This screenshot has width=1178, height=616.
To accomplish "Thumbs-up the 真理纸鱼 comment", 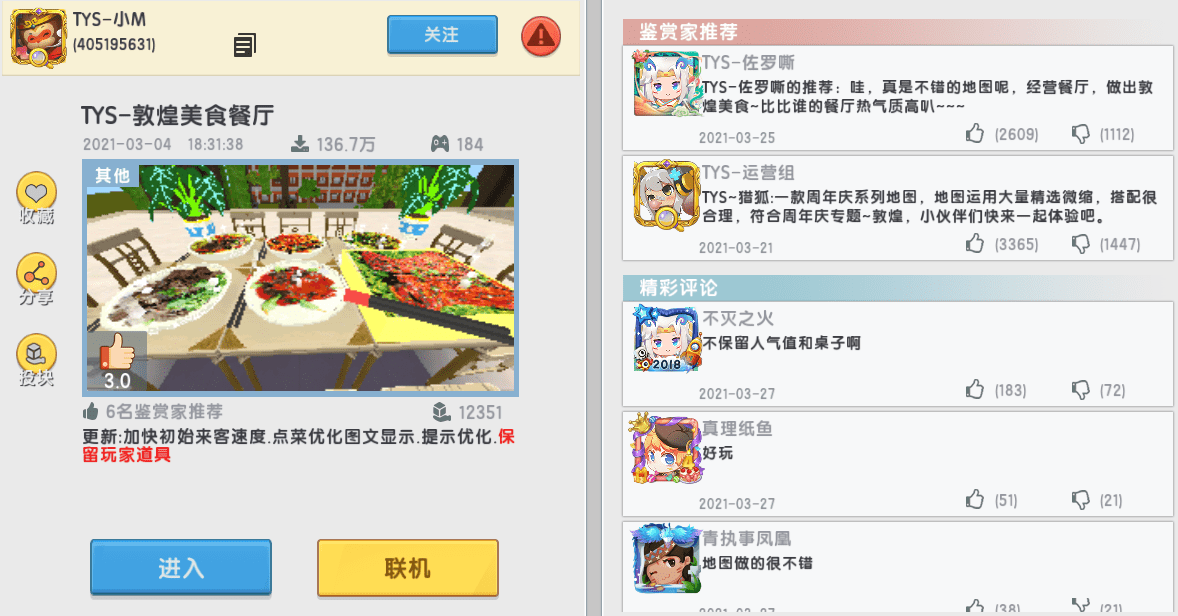I will click(x=974, y=500).
